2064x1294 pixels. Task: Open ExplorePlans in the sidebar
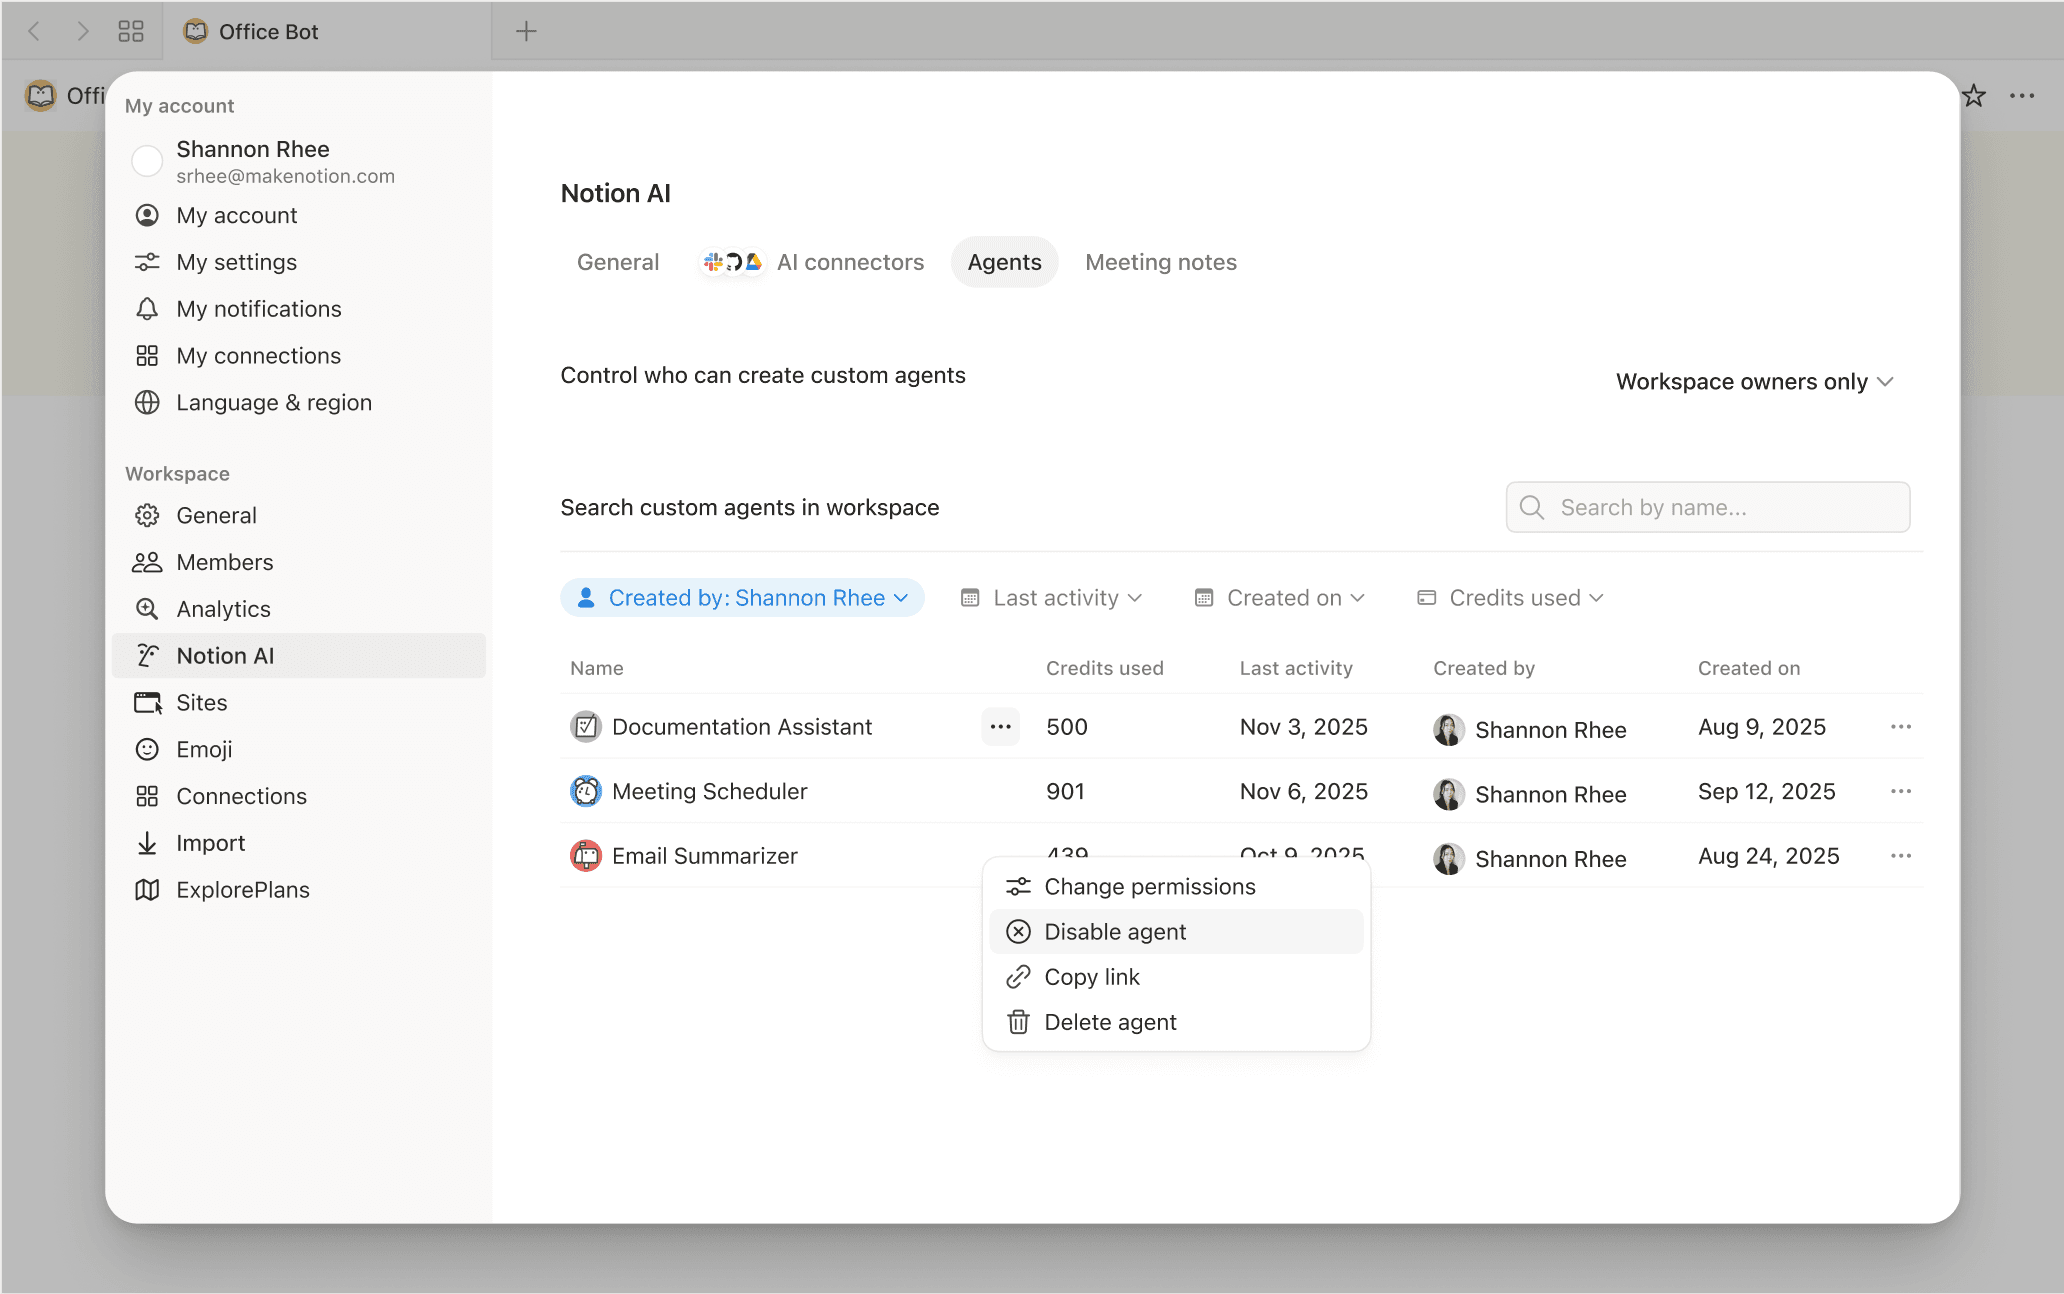242,889
